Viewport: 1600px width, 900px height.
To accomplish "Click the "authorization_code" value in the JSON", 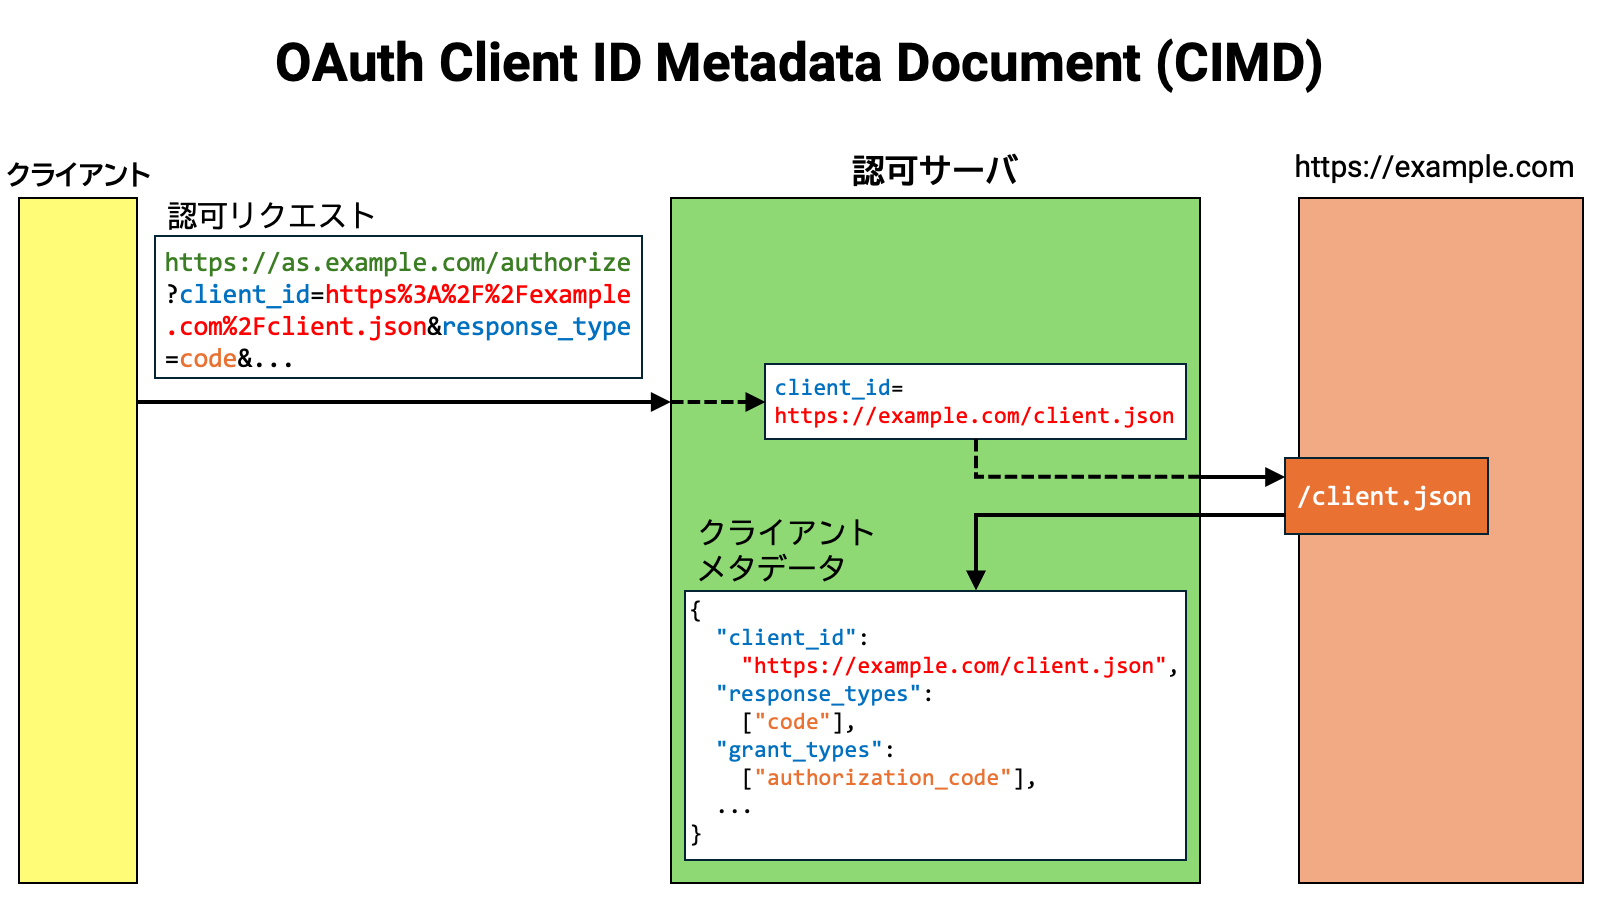I will coord(883,778).
